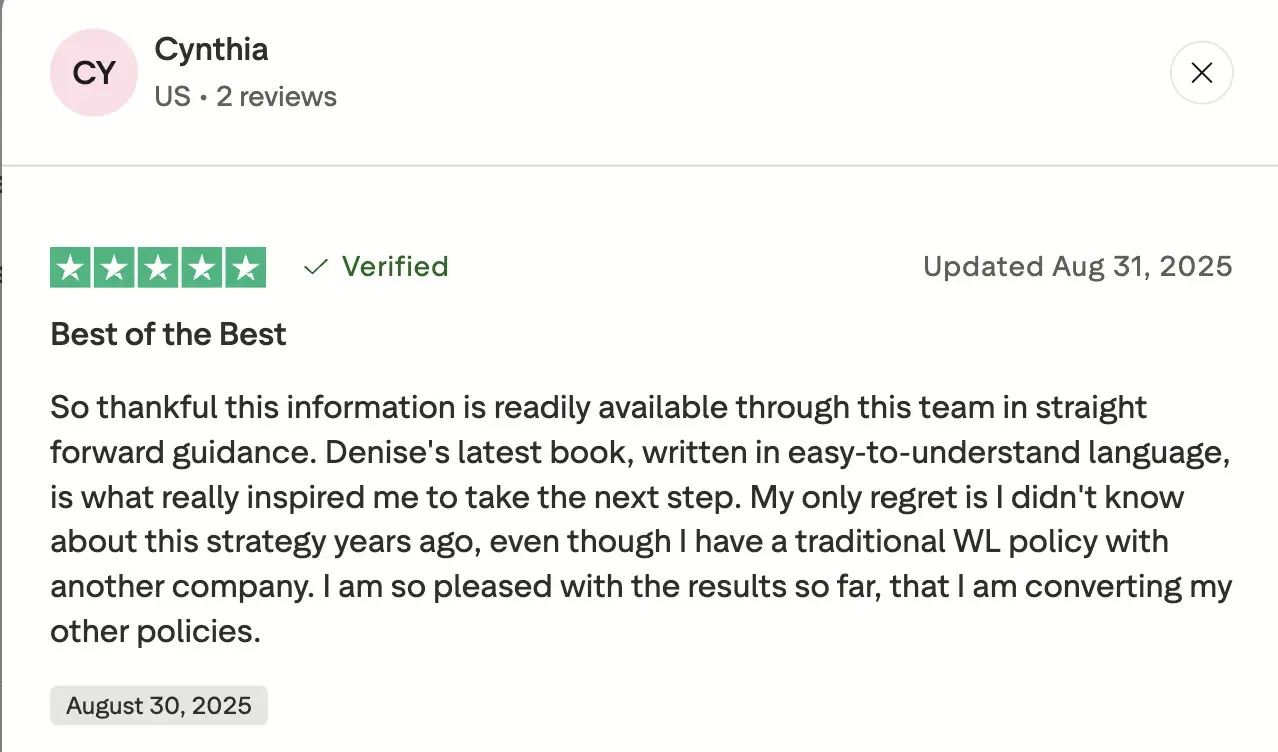Click the first green rating star
Viewport: 1278px width, 752px height.
[71, 267]
